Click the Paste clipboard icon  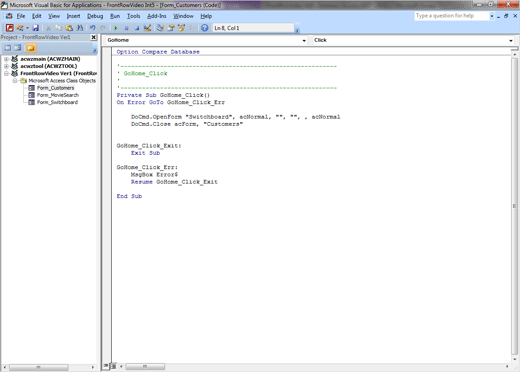[69, 28]
